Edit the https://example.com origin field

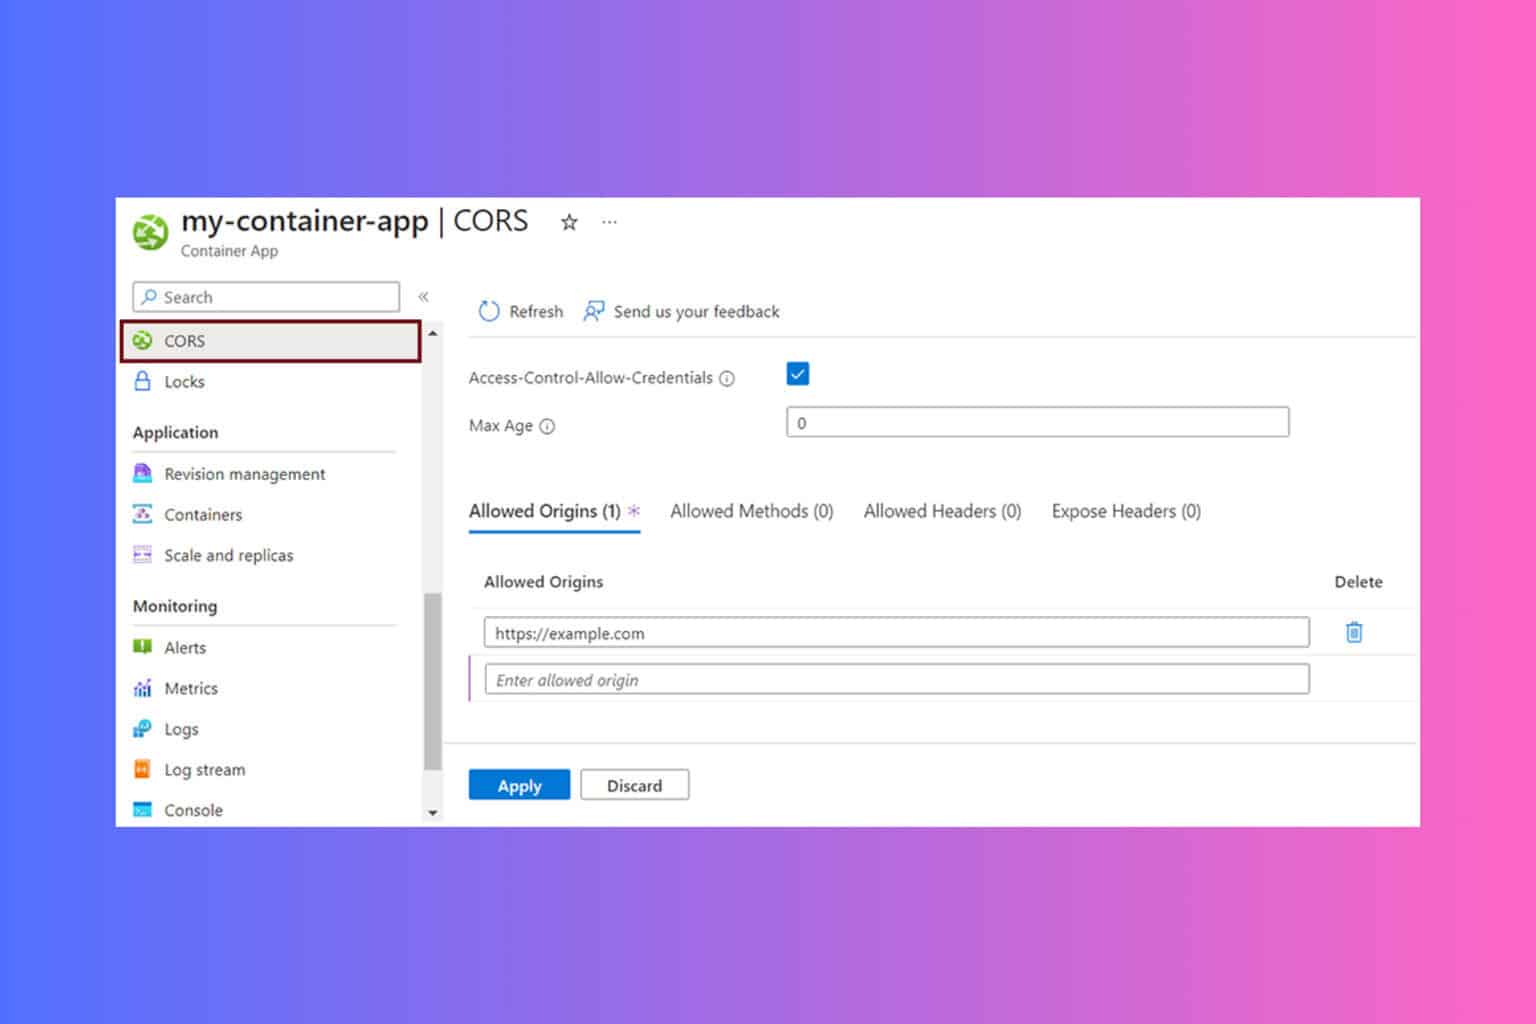pos(897,632)
